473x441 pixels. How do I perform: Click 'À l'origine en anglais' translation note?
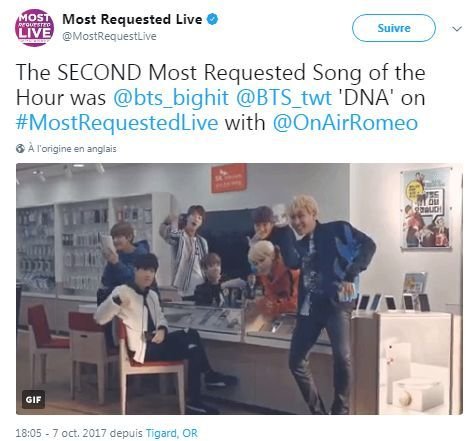pos(72,149)
